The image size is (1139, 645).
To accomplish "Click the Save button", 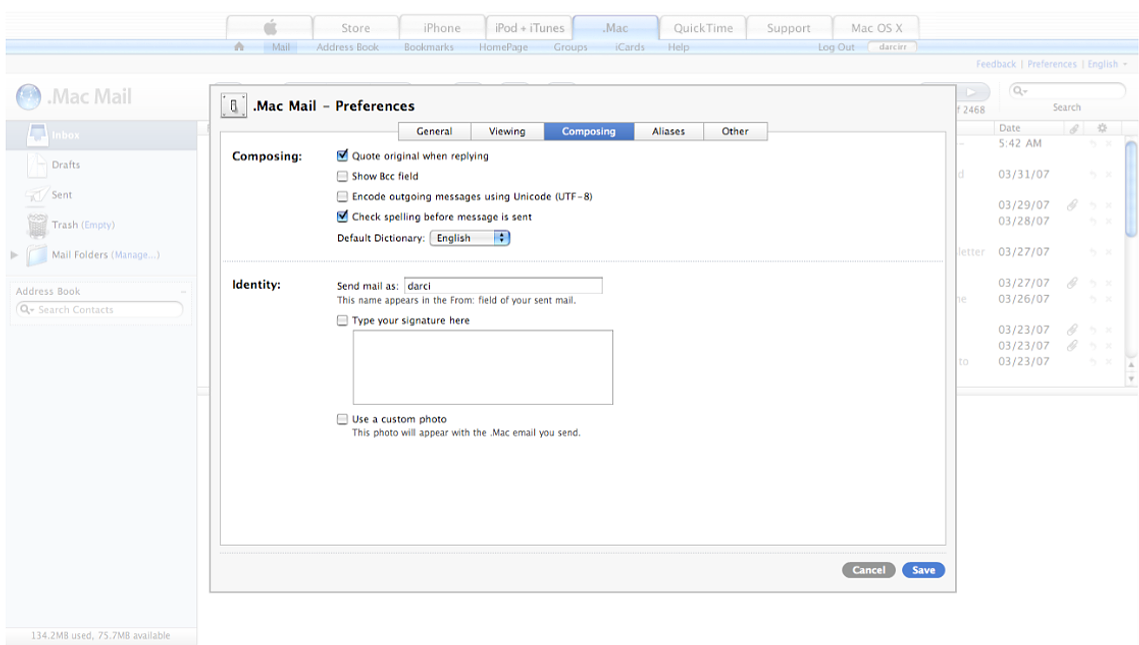I will 923,570.
